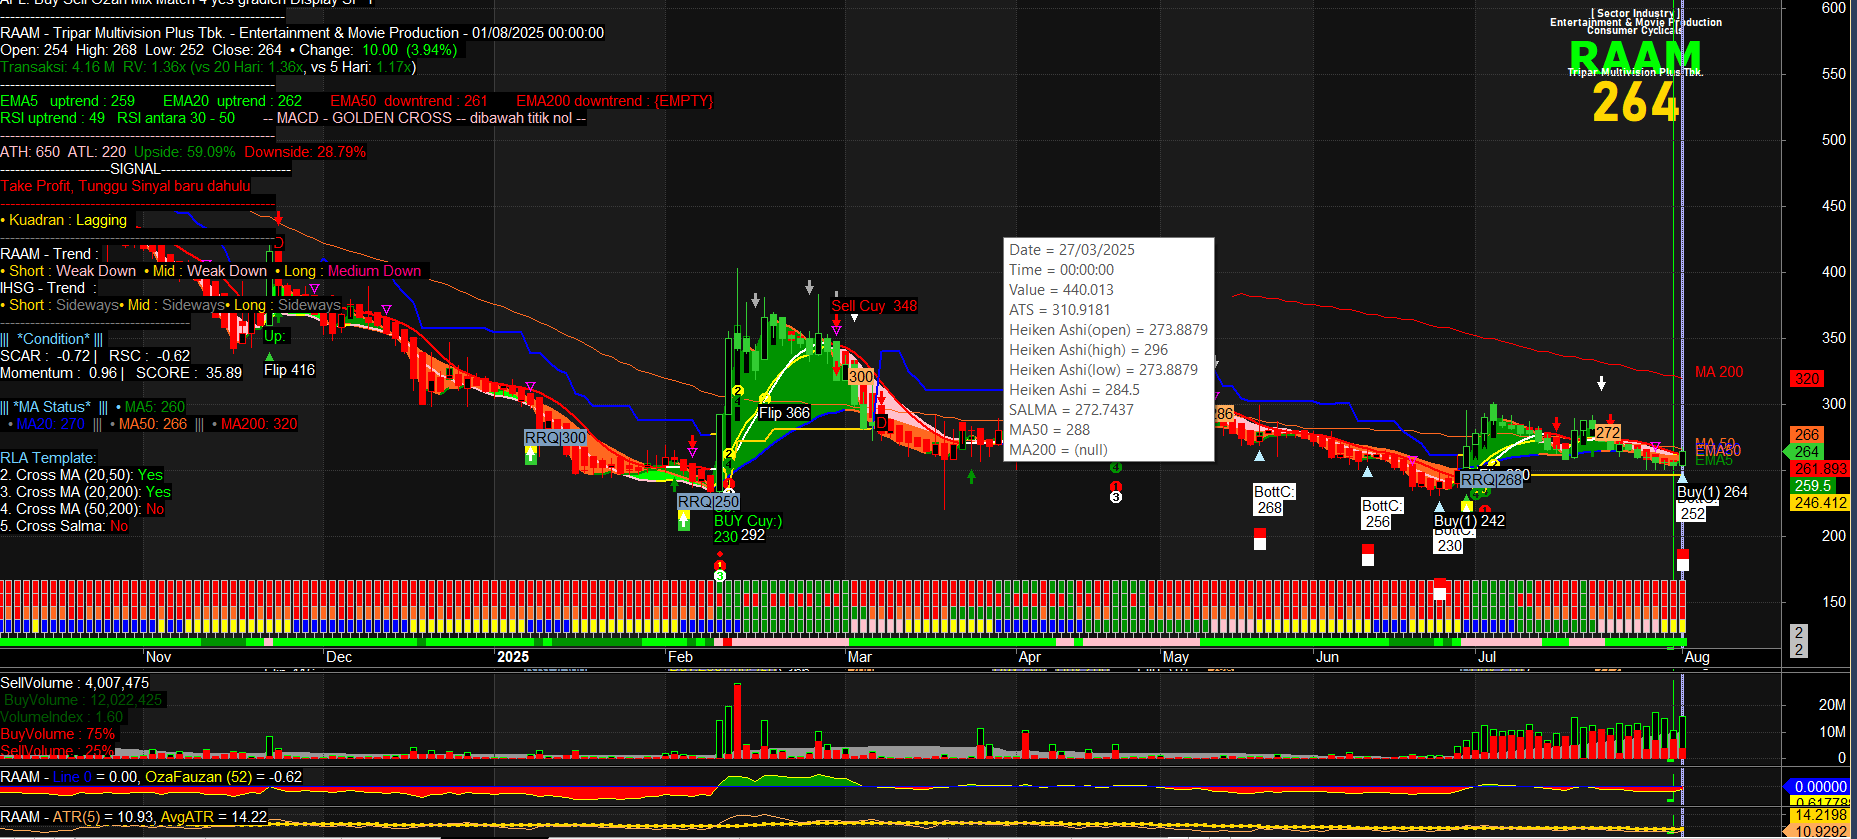Viewport: 1857px width, 839px height.
Task: Click cyan triangle above Buy(1) 264 label
Action: tap(1682, 477)
